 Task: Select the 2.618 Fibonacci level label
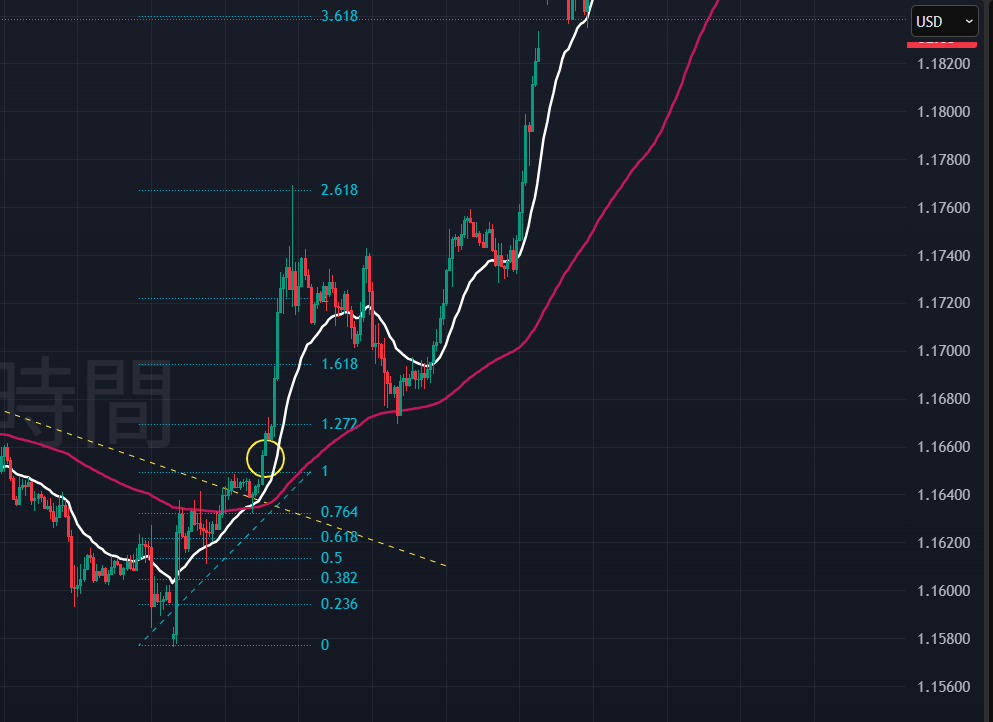(339, 190)
